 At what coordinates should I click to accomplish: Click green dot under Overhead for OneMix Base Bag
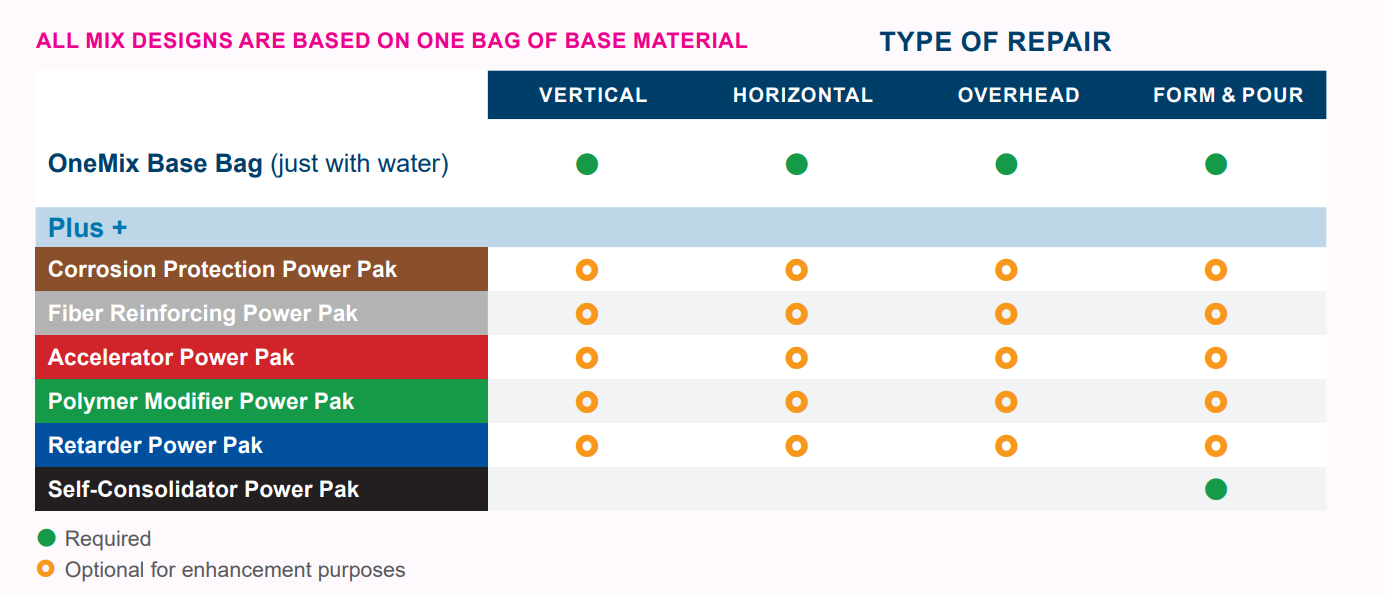1006,164
